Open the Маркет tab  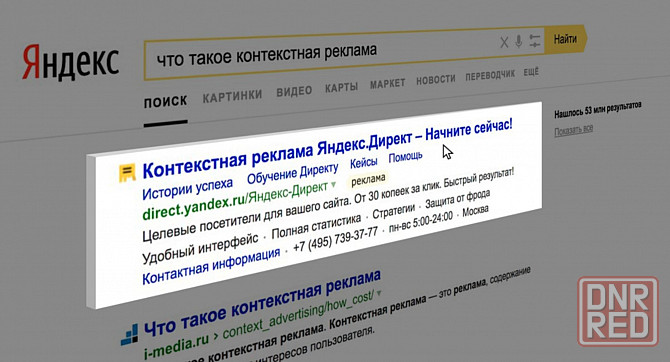(387, 83)
